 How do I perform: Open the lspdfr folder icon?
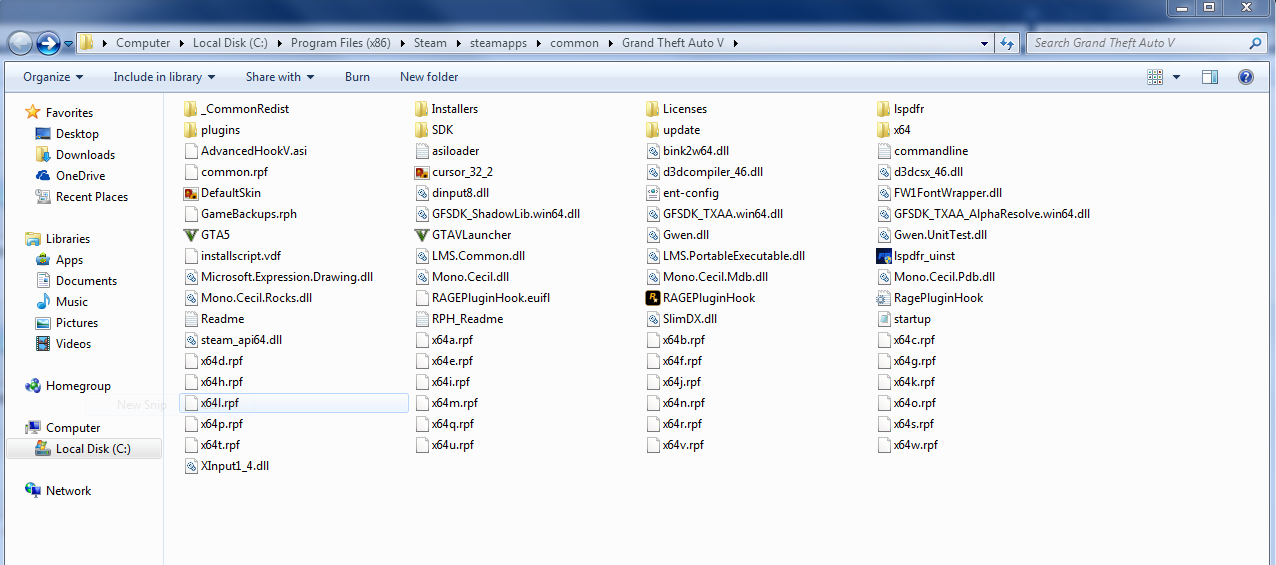[x=884, y=109]
